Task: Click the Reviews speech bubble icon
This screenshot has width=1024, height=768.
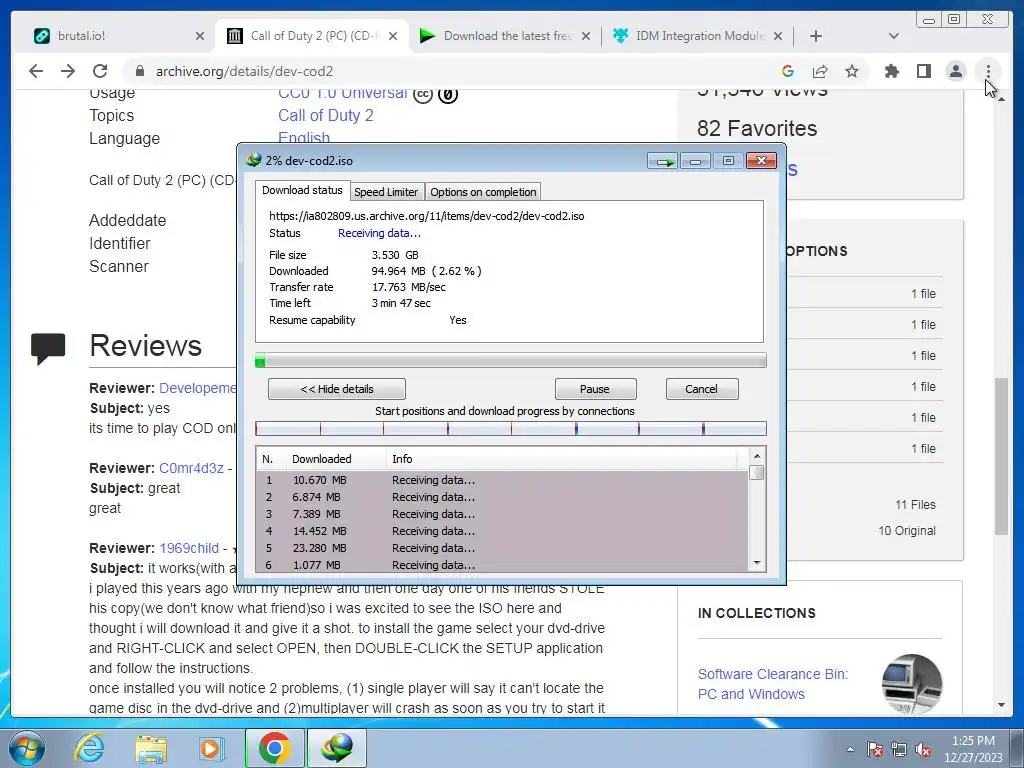Action: click(x=48, y=348)
